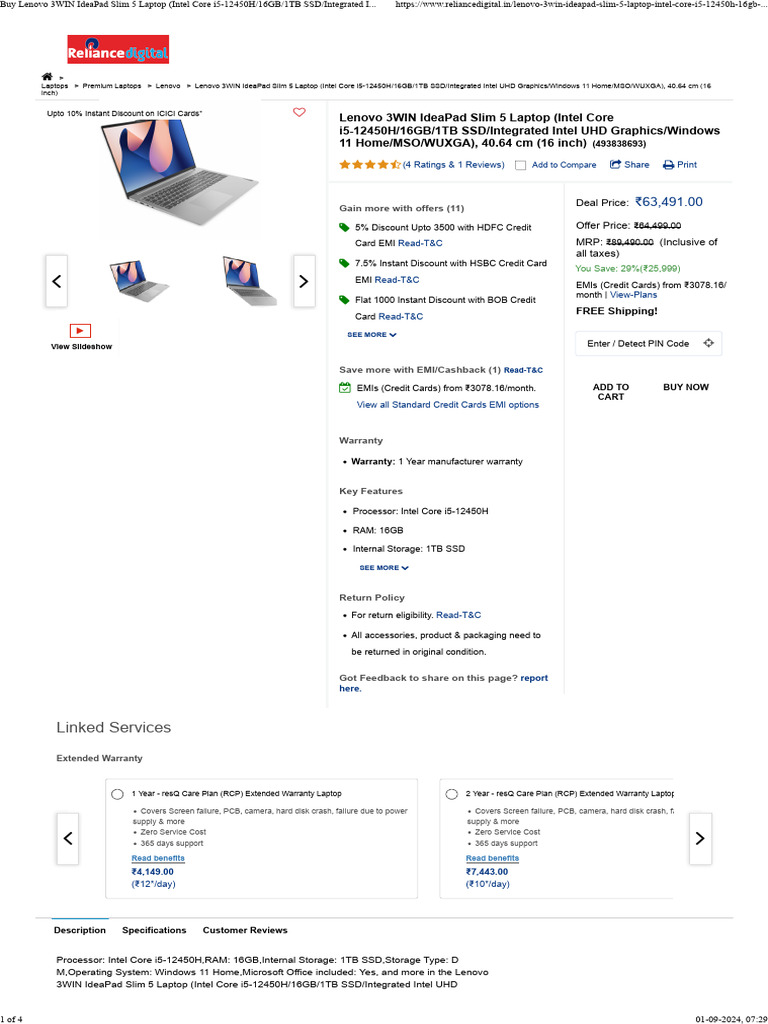Open View-Plans for EMI options
768x1024 pixels.
tap(634, 295)
